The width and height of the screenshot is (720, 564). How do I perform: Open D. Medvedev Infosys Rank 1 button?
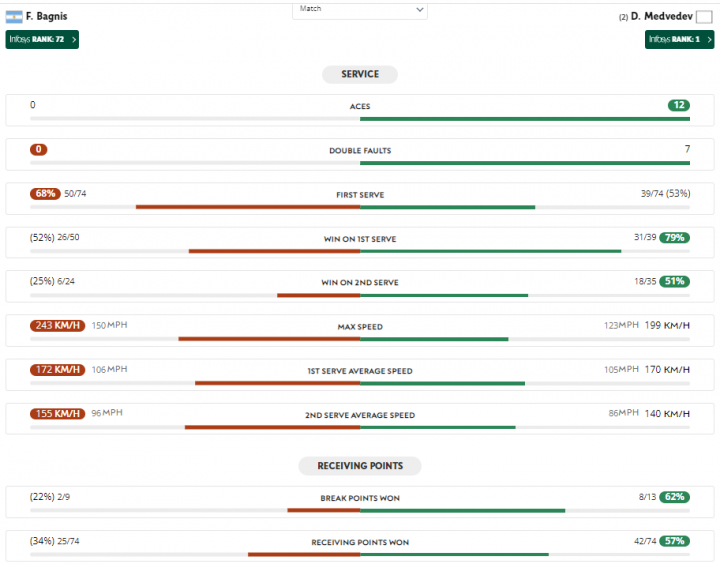(679, 39)
